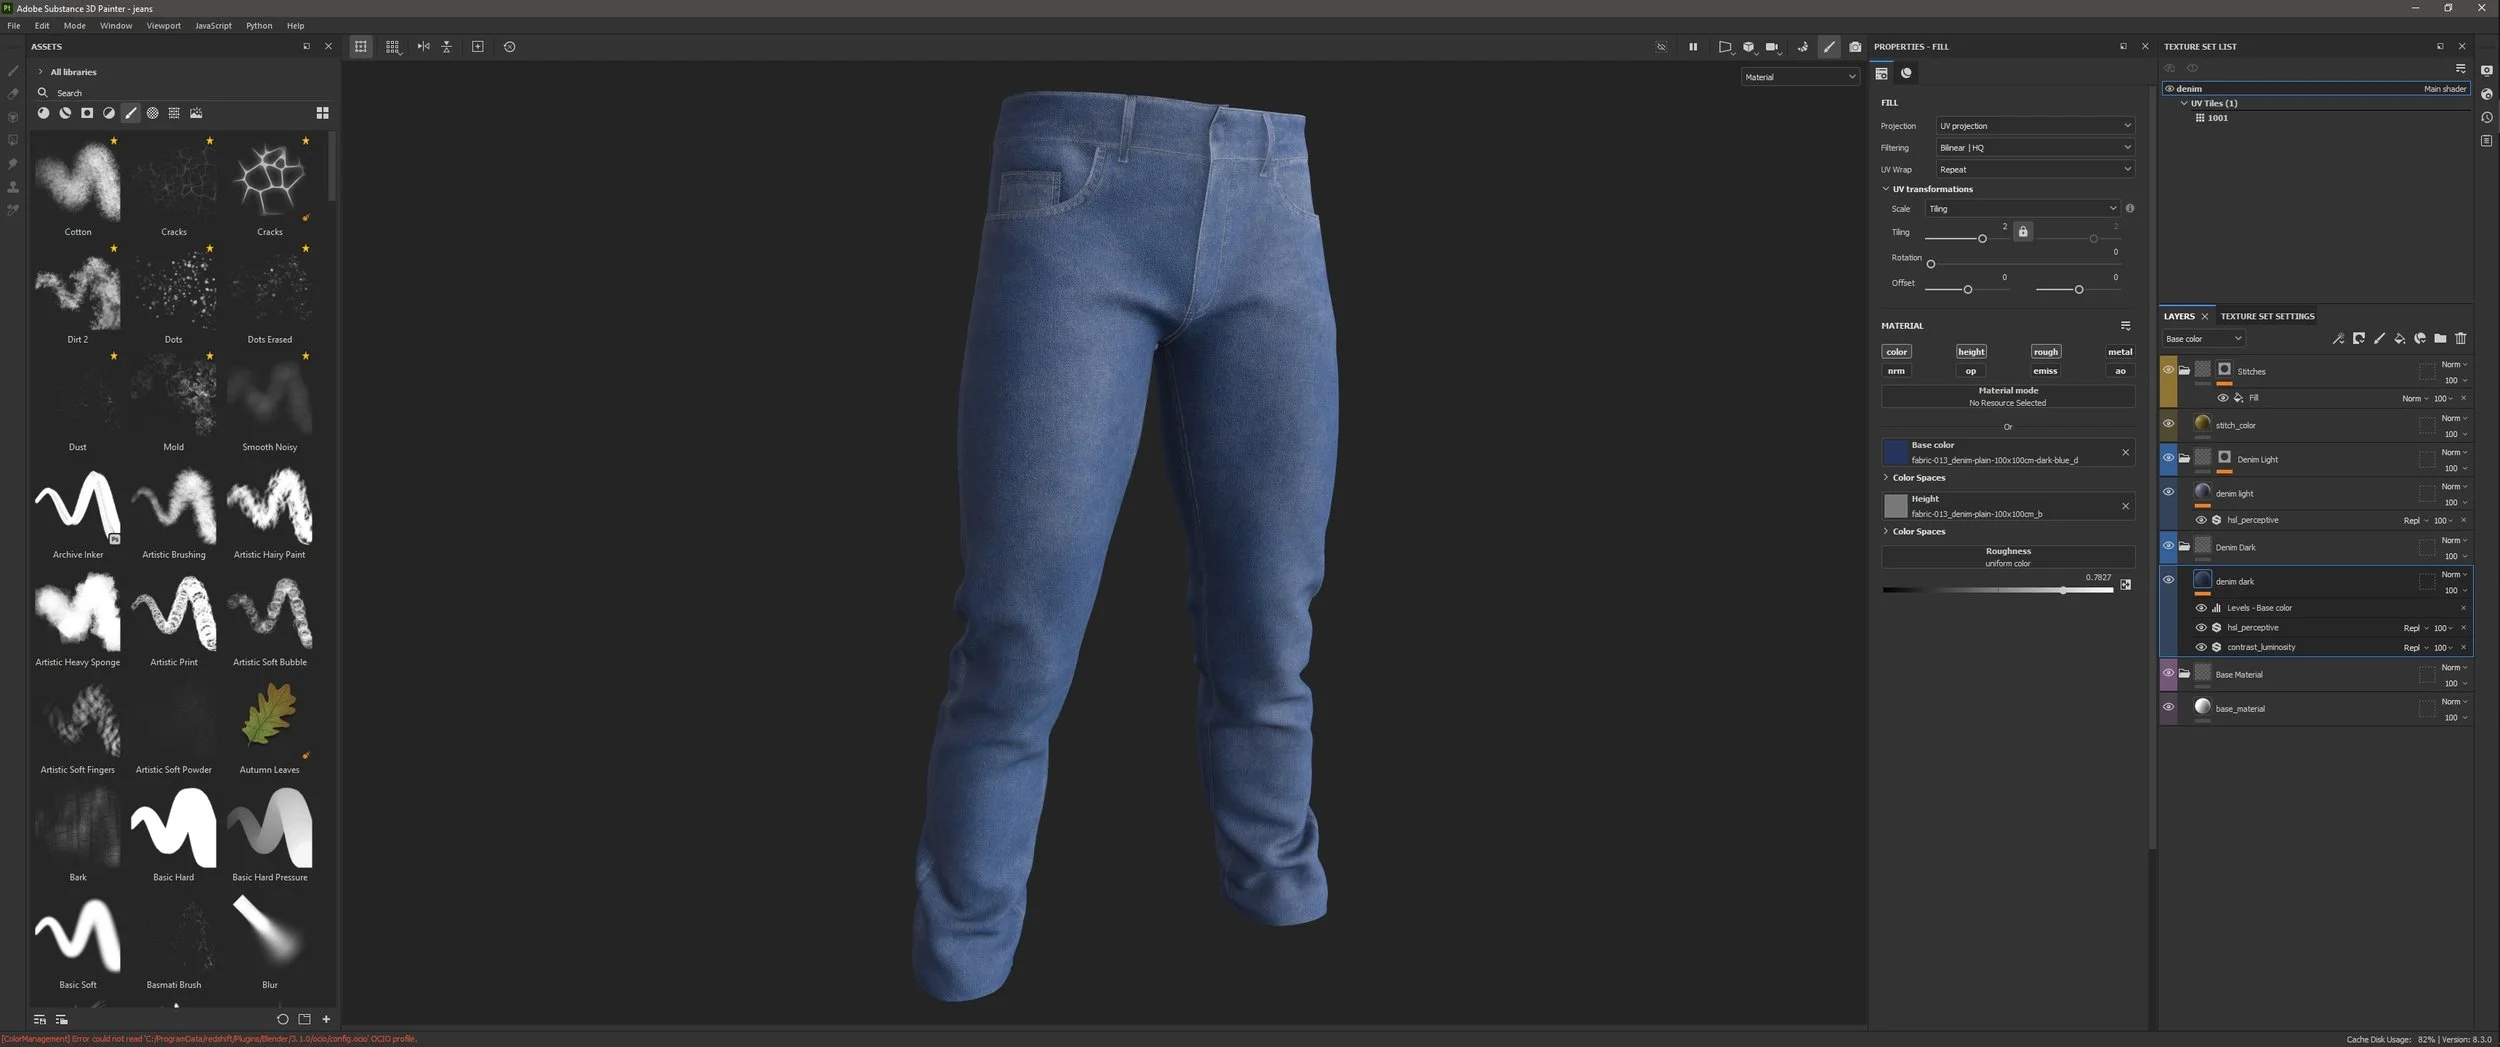Add an effect with the magic wand icon
Screen dimensions: 2500x1047
point(2338,339)
